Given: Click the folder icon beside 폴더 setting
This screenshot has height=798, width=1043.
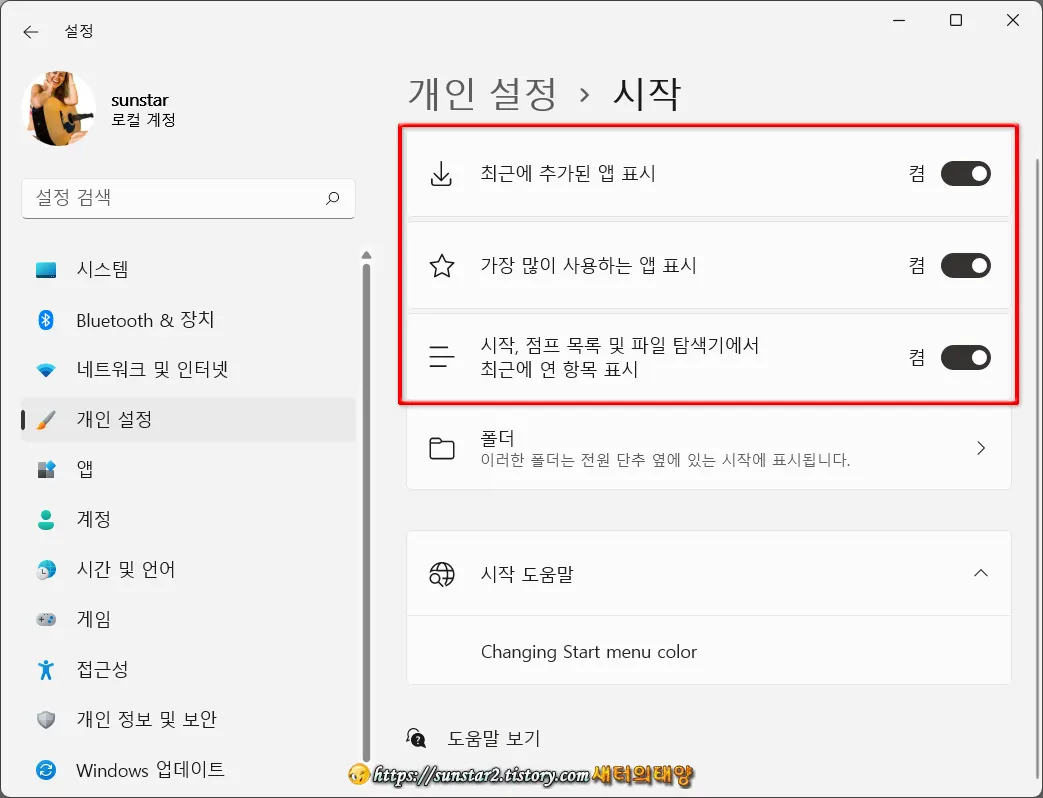Looking at the screenshot, I should pos(441,447).
